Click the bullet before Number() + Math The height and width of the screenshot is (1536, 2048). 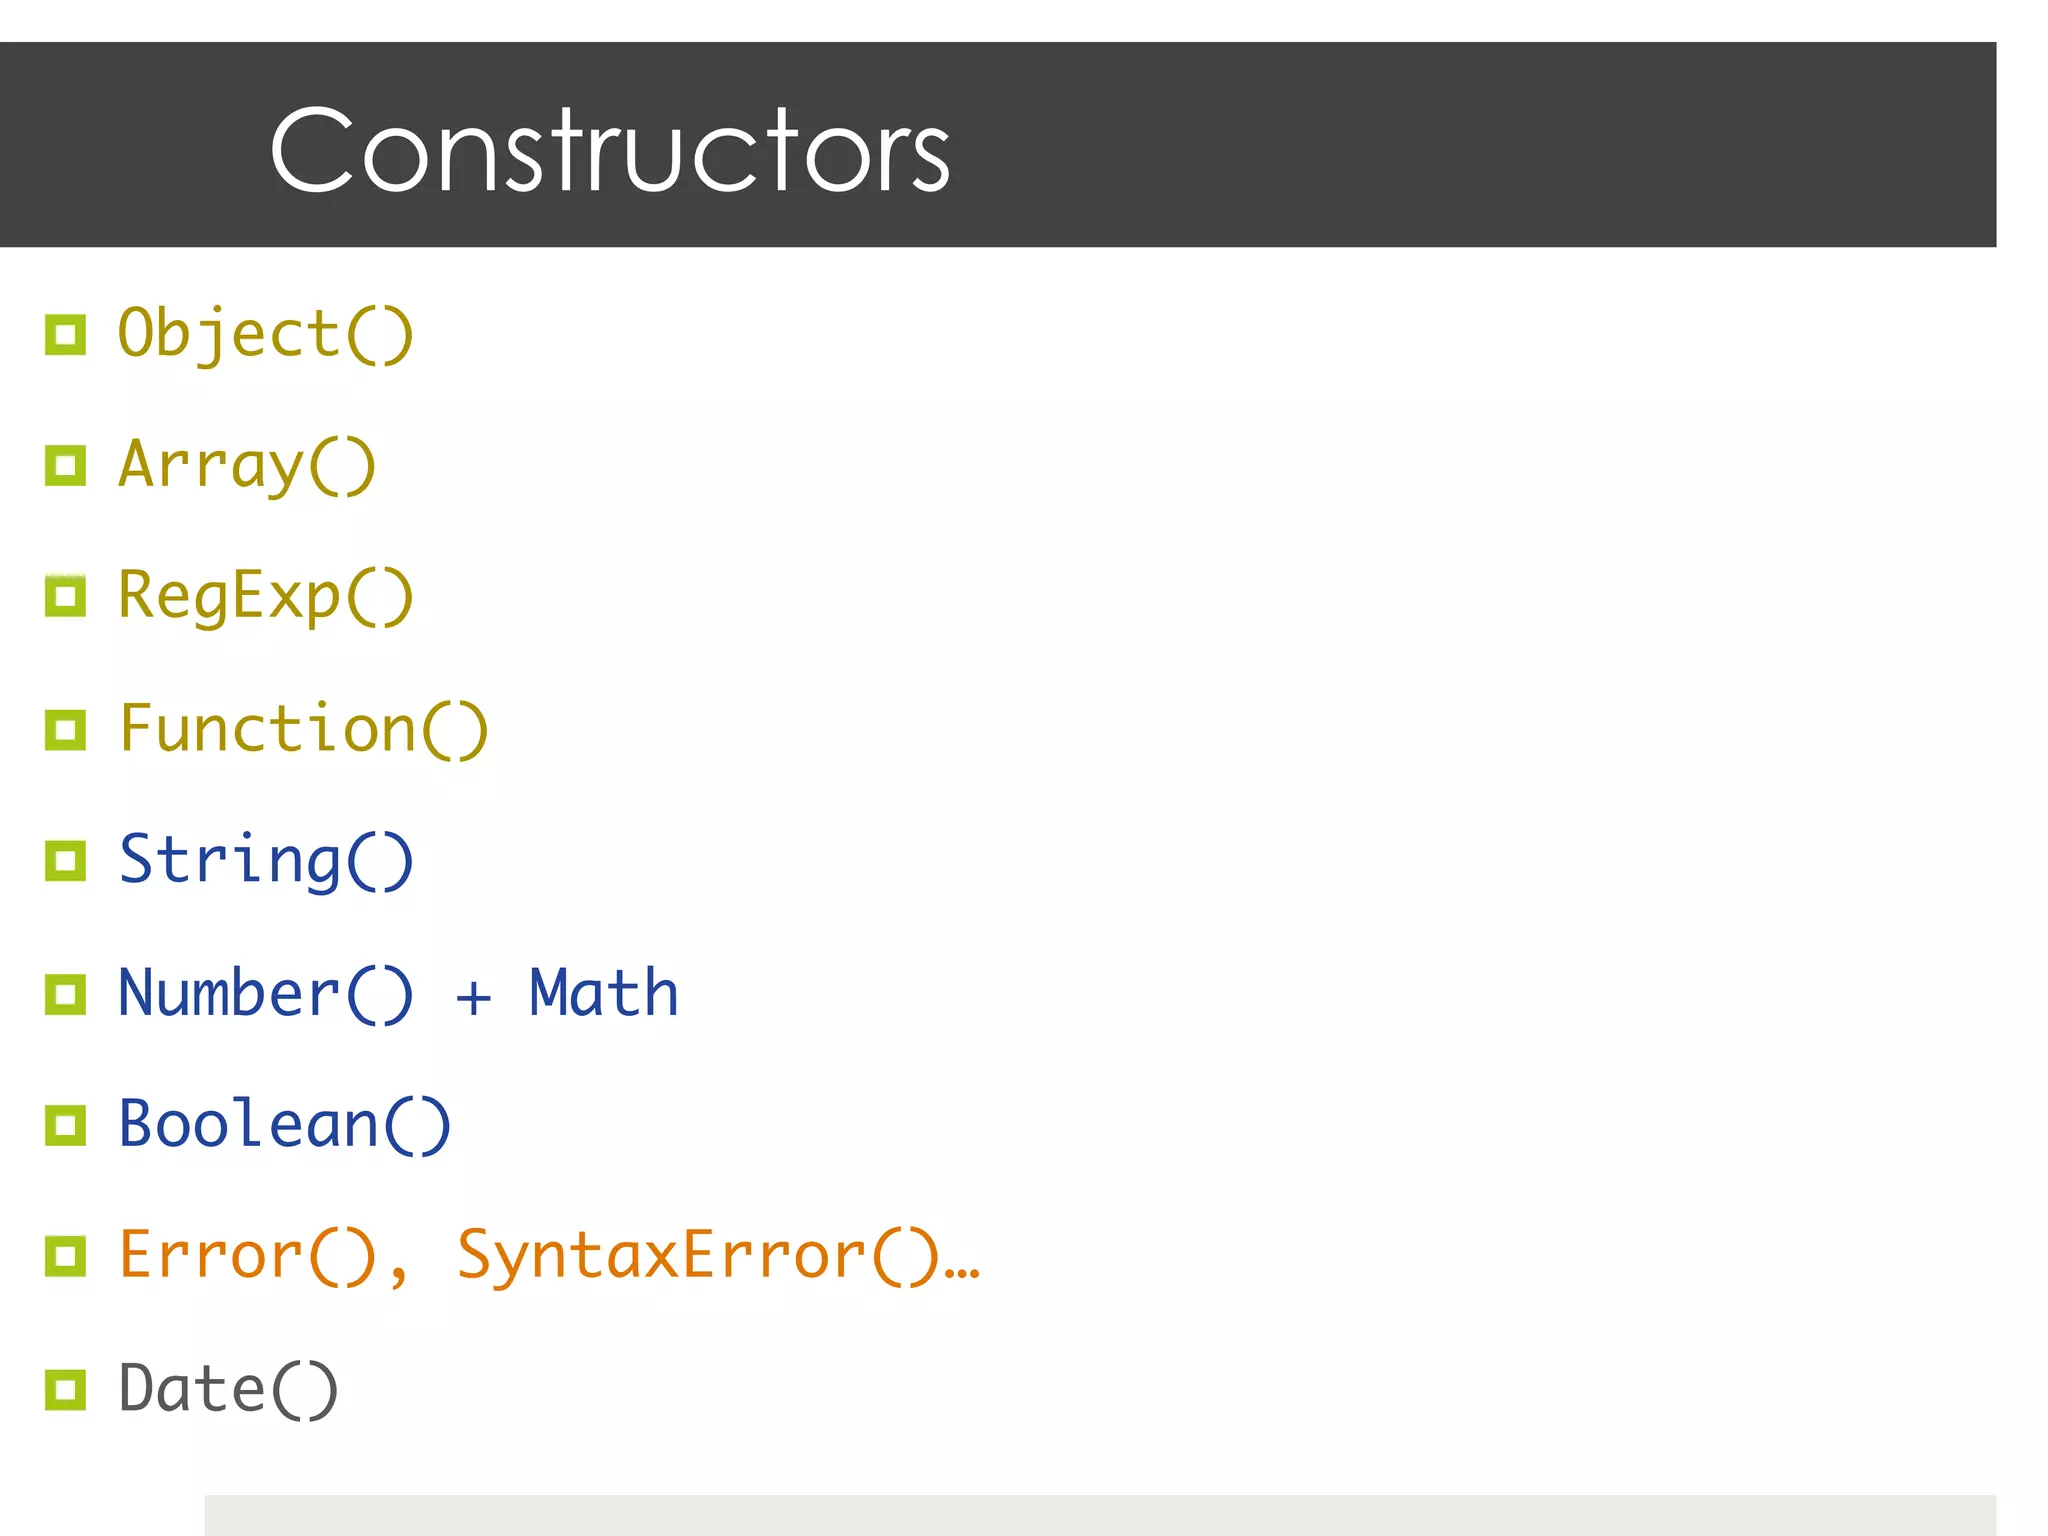66,994
